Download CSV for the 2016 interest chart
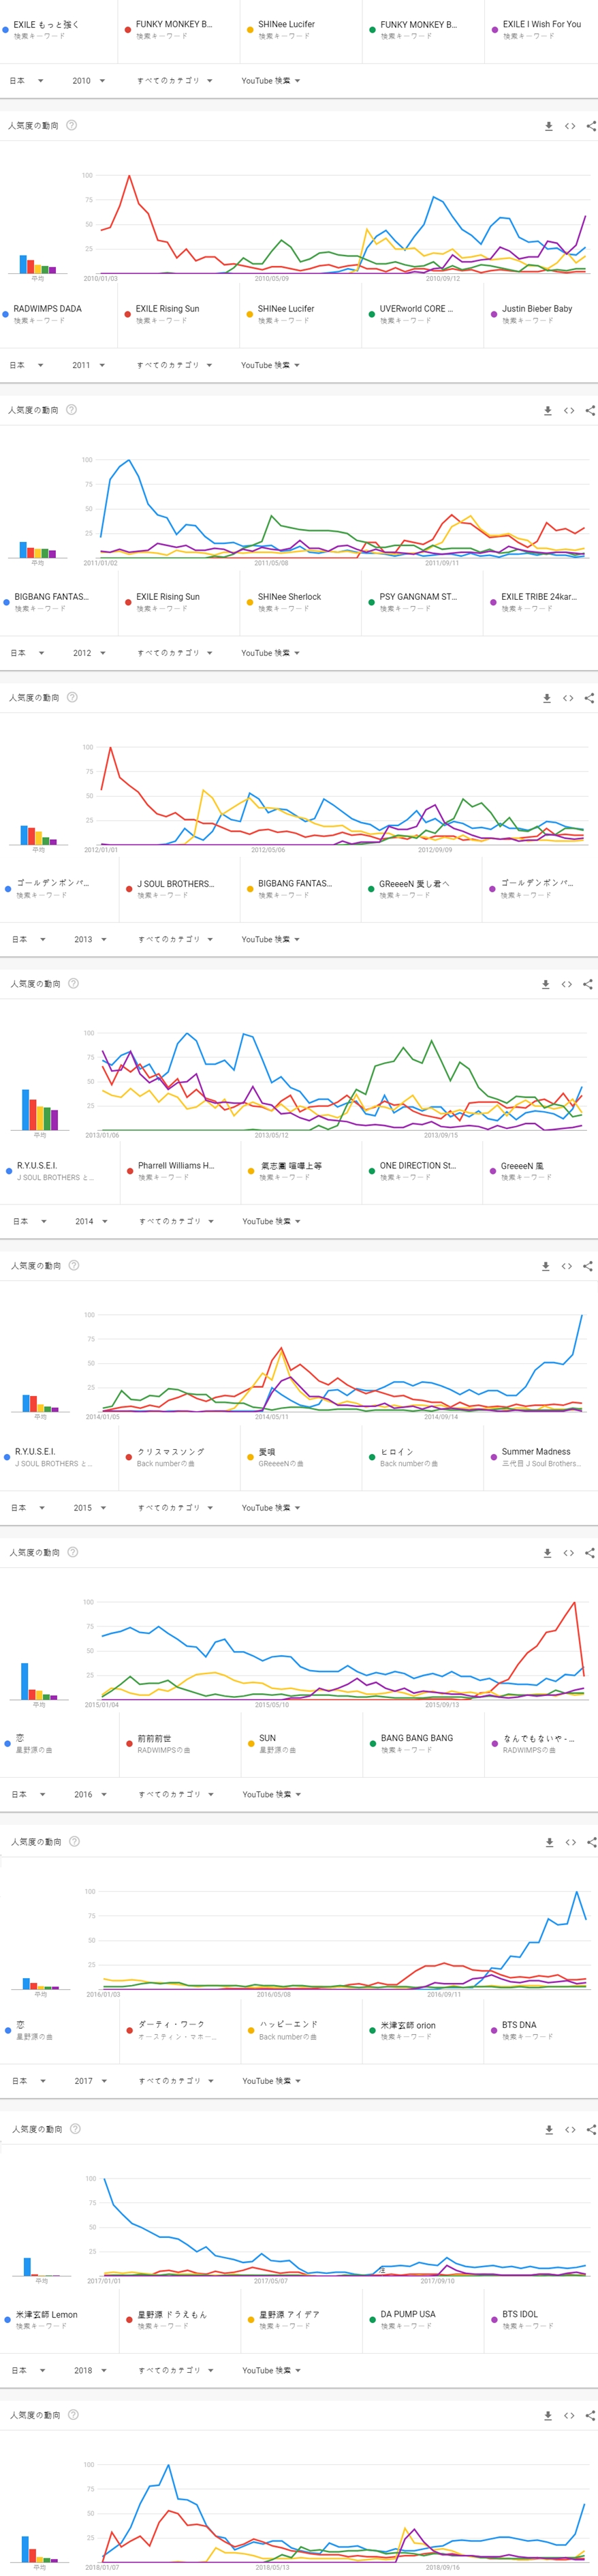This screenshot has height=2576, width=598. pyautogui.click(x=549, y=1842)
